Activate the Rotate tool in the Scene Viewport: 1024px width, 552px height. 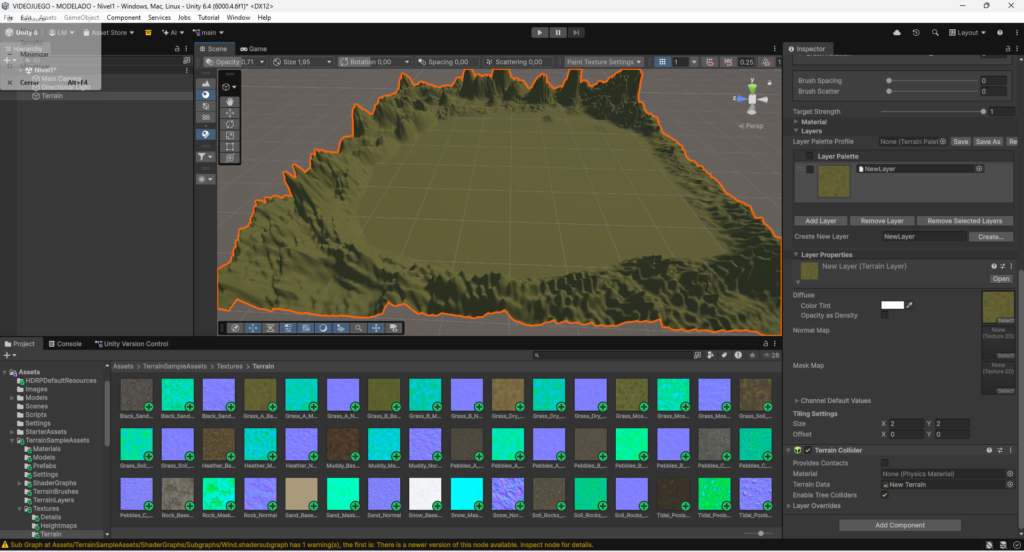coord(230,123)
